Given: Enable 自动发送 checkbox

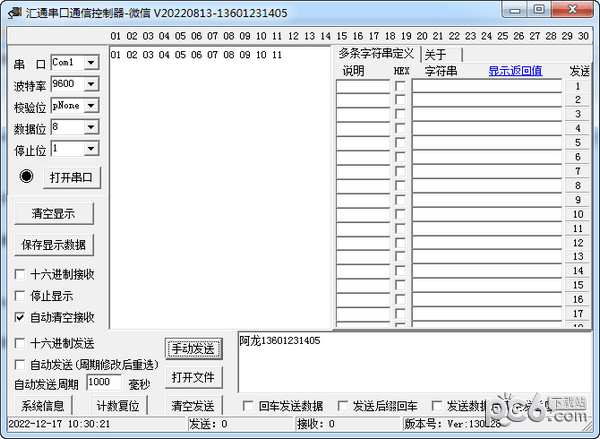Looking at the screenshot, I should [20, 365].
